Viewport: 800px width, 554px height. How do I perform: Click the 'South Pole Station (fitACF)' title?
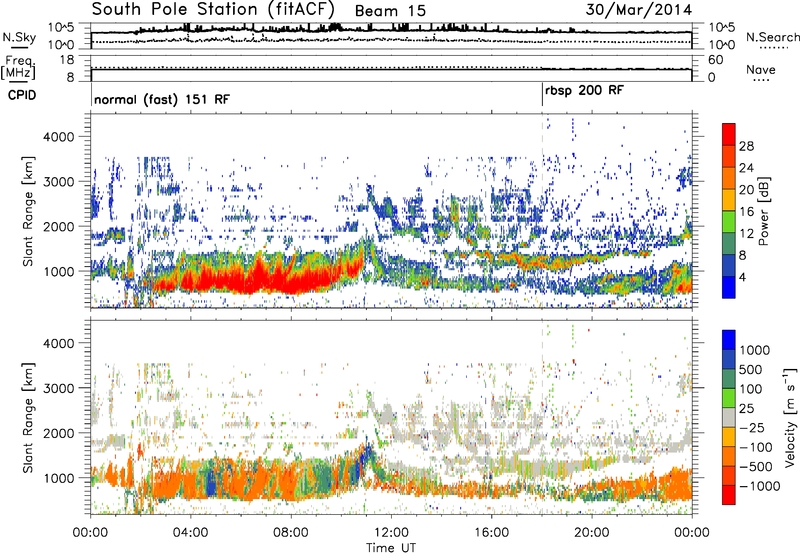tap(213, 9)
